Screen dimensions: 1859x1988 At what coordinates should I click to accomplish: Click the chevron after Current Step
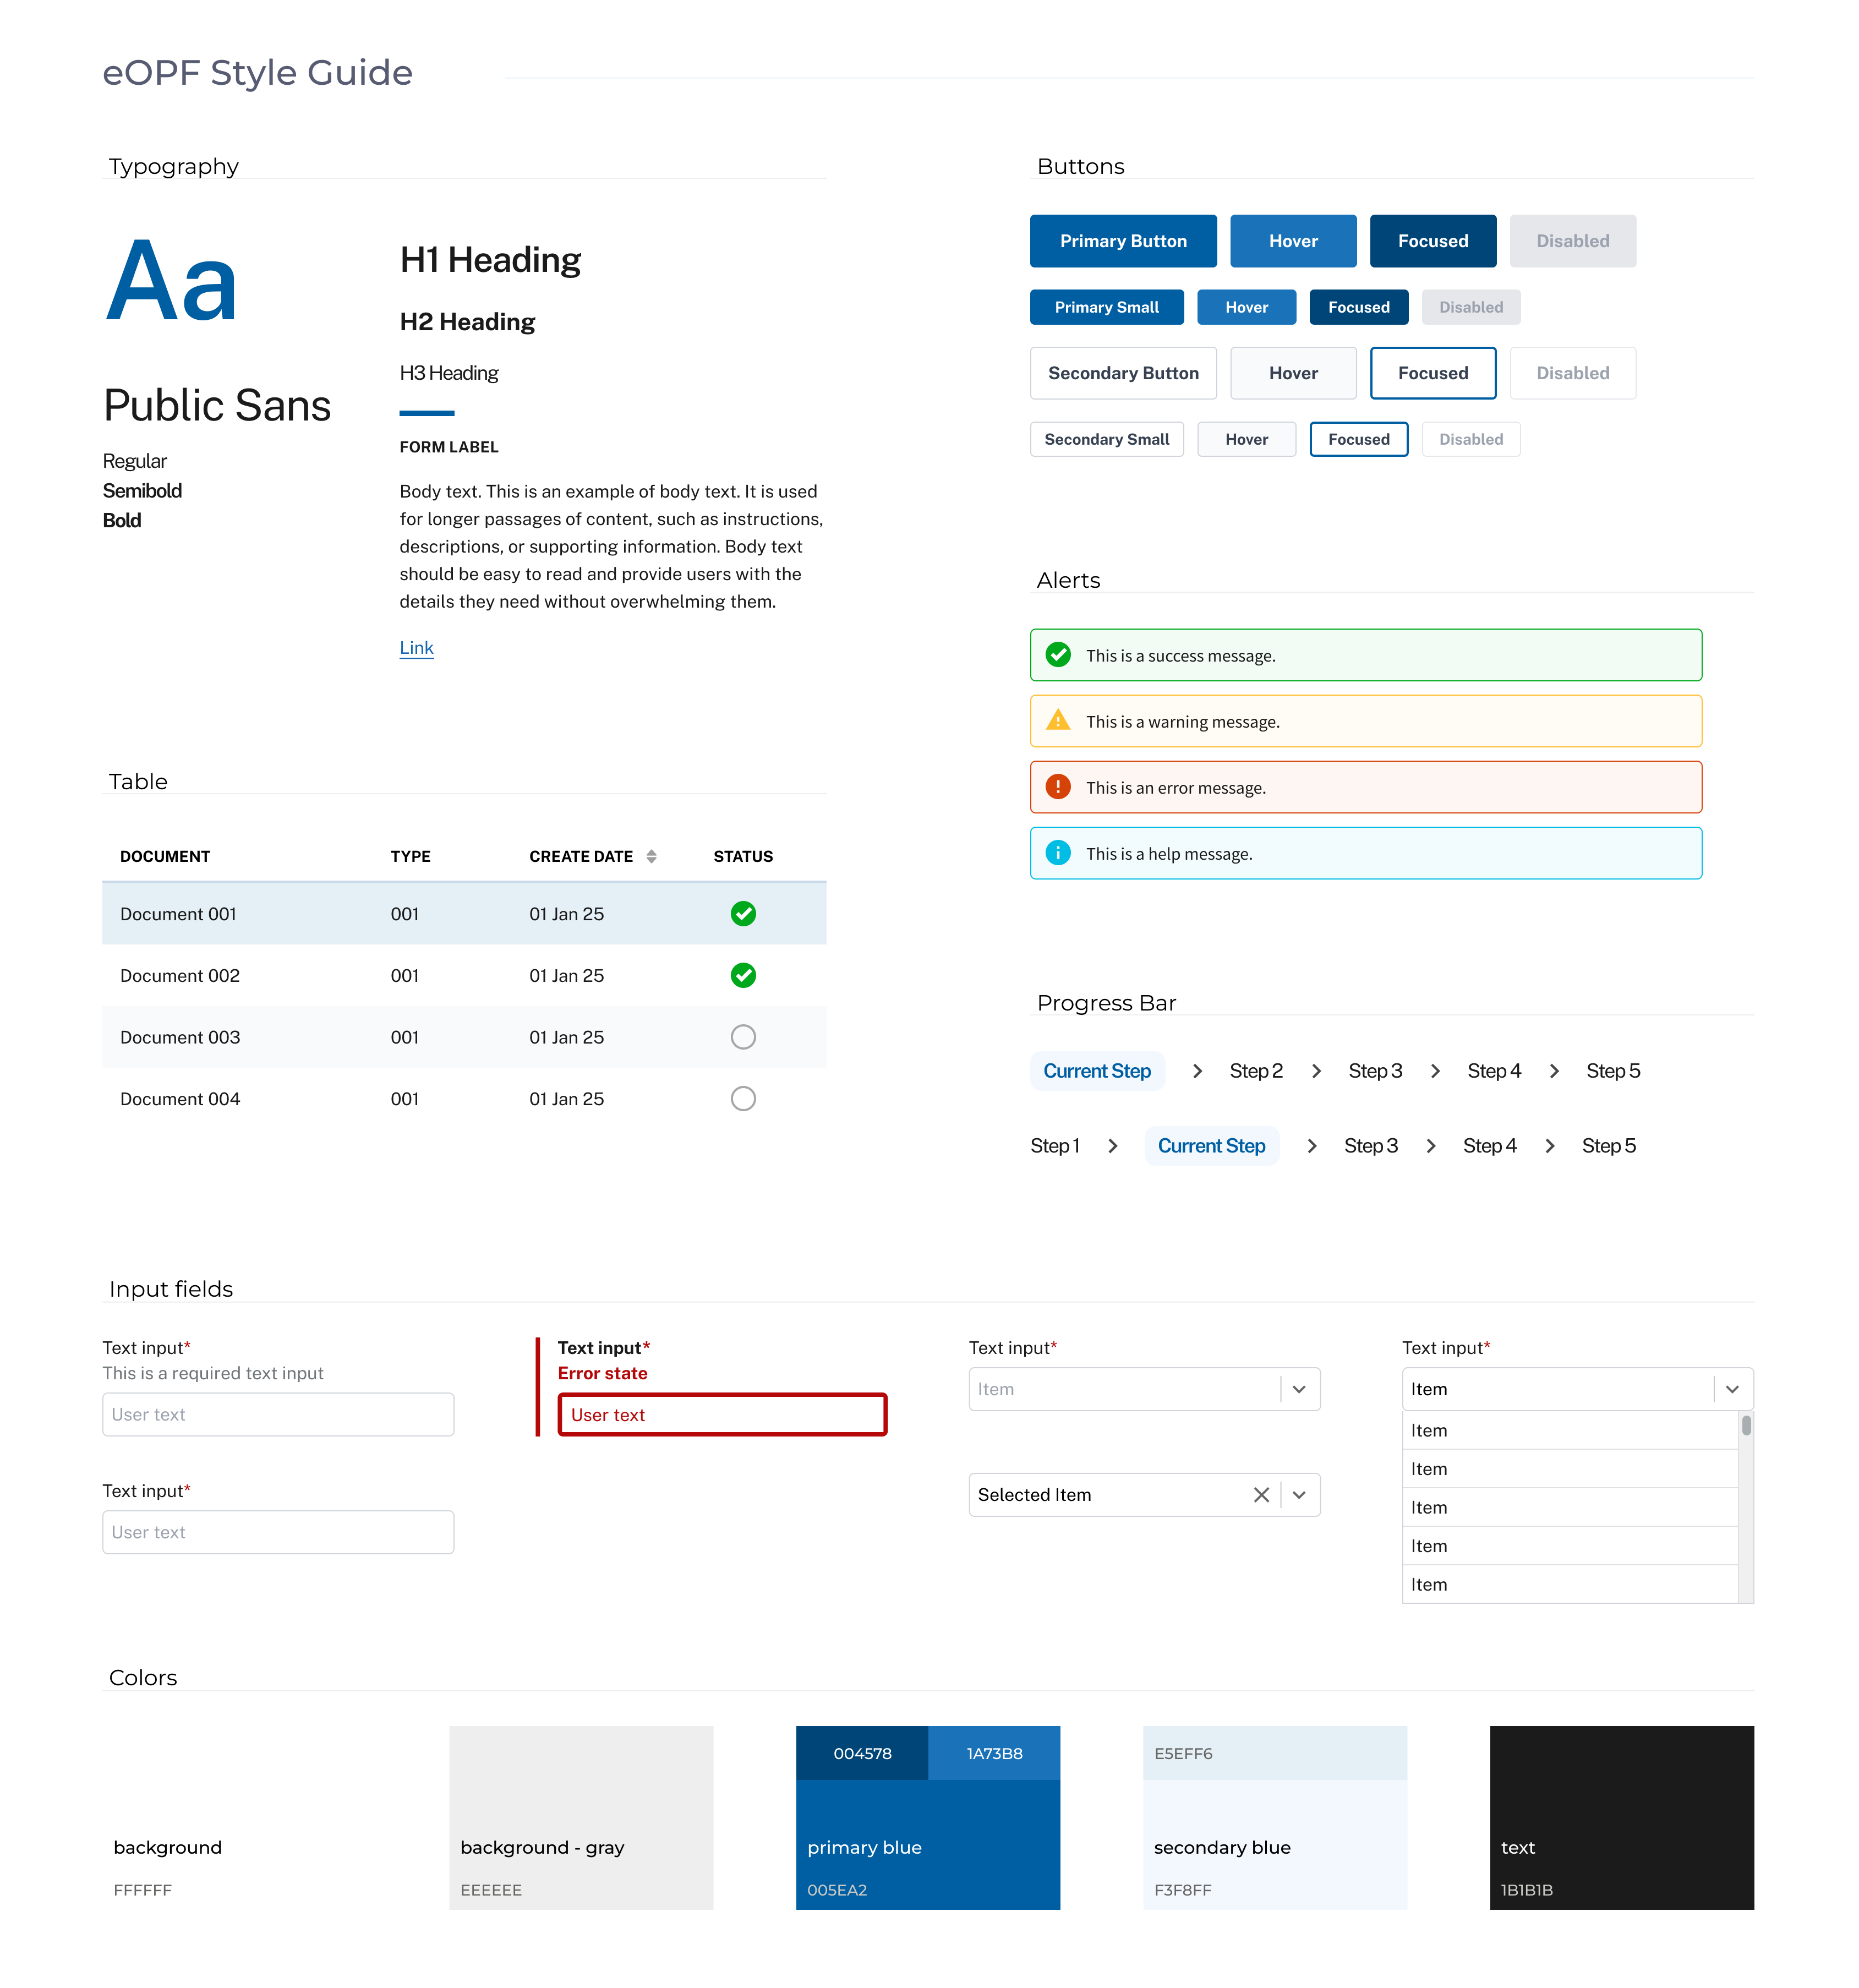[x=1196, y=1070]
